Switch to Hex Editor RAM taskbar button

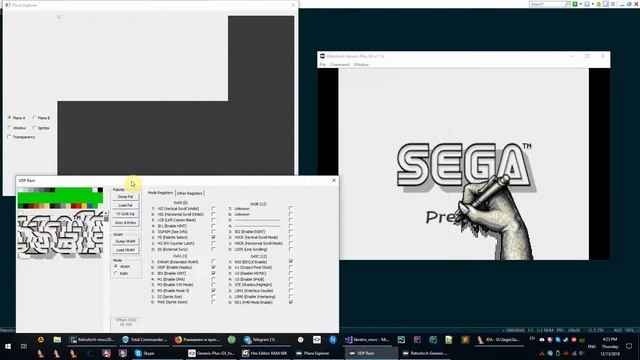(264, 353)
